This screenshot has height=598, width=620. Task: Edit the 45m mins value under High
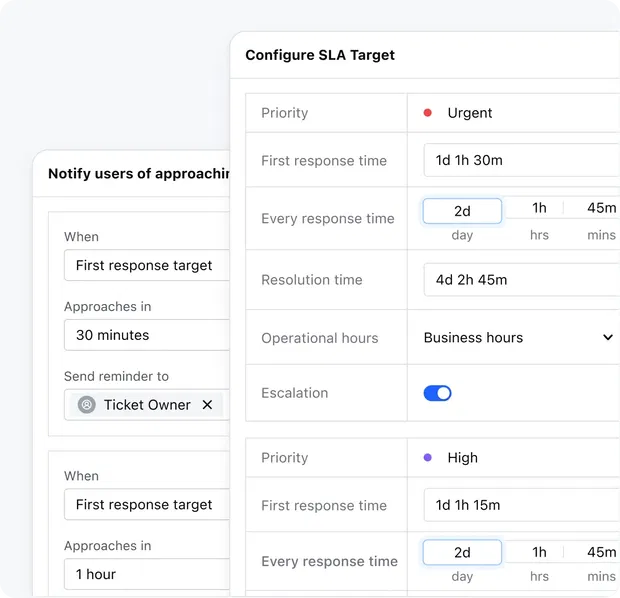601,553
